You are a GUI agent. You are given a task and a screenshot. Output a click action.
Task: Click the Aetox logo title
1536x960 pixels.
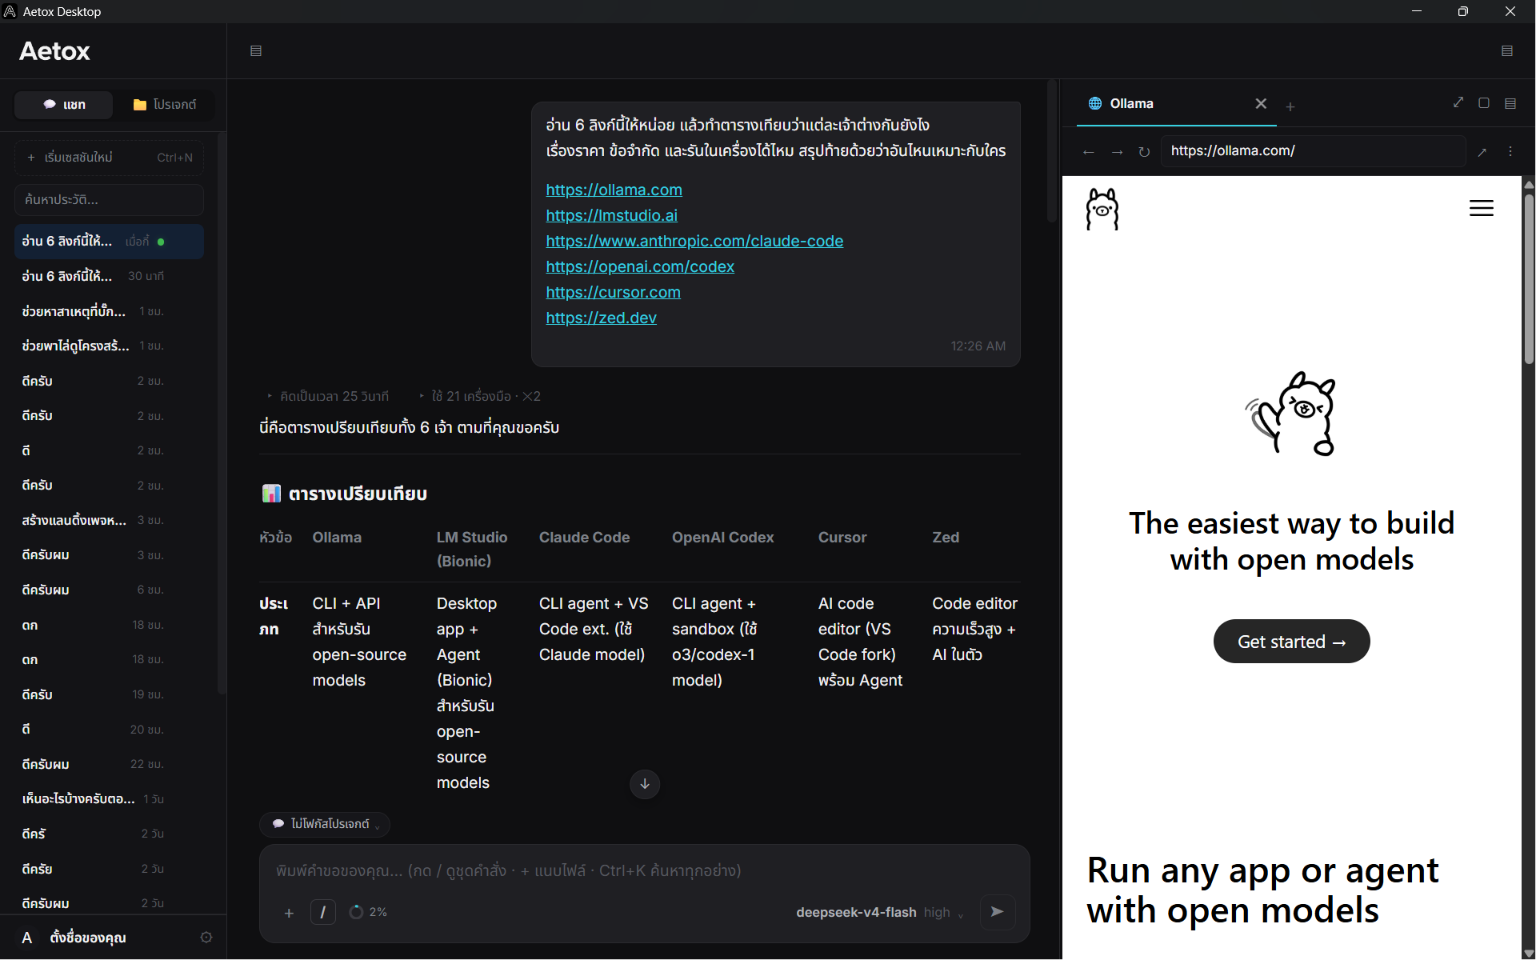click(x=55, y=51)
